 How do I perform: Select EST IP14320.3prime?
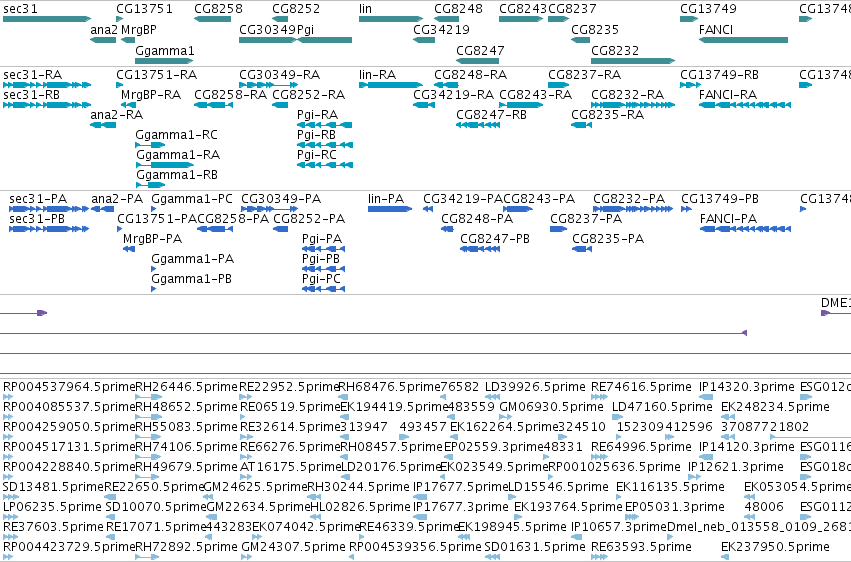[x=706, y=397]
